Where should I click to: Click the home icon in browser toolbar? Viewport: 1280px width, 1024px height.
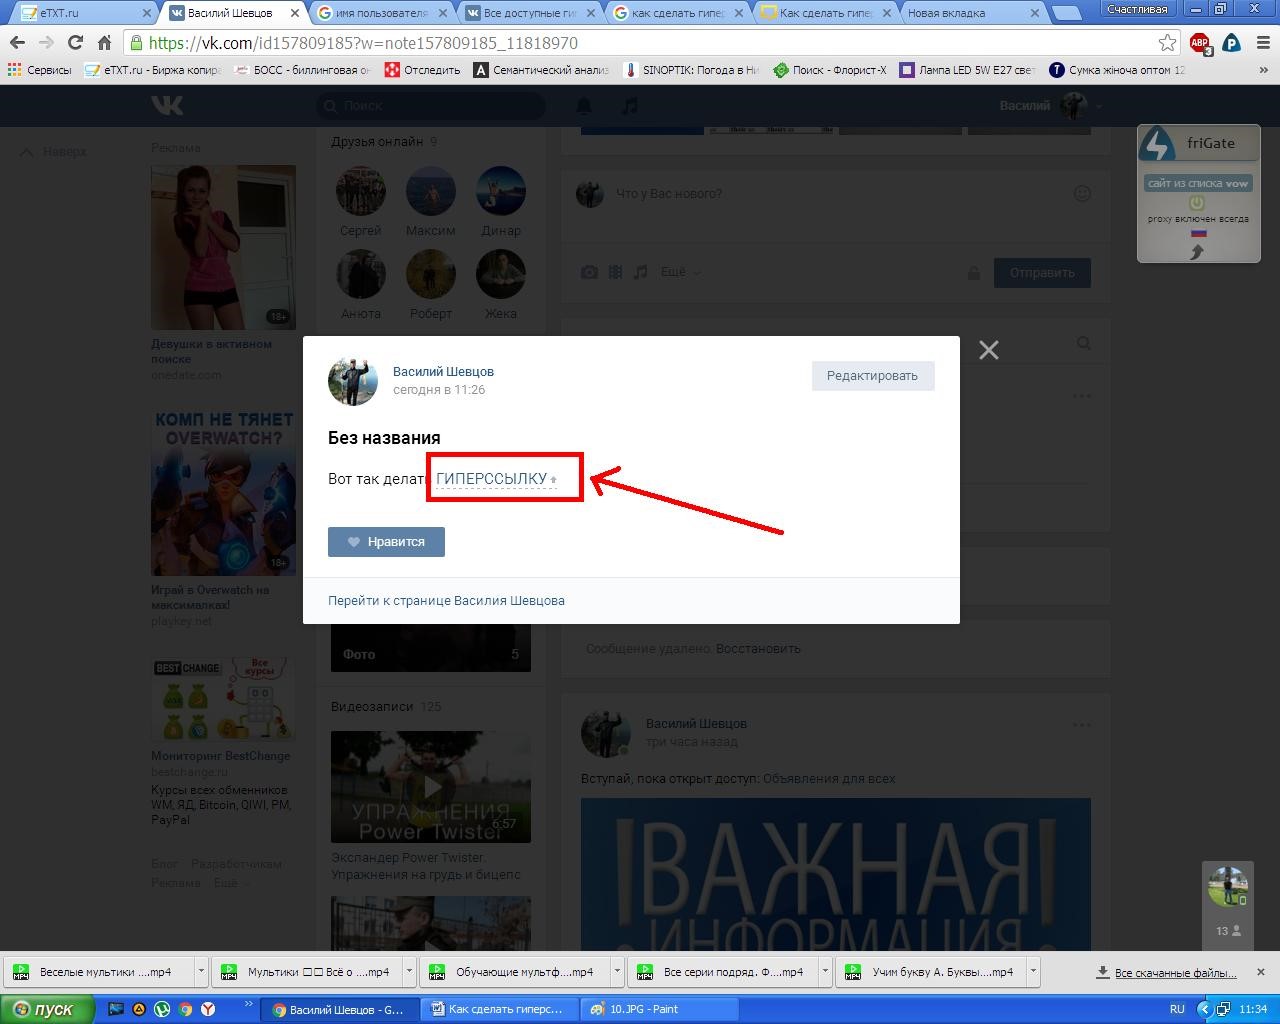click(x=104, y=43)
